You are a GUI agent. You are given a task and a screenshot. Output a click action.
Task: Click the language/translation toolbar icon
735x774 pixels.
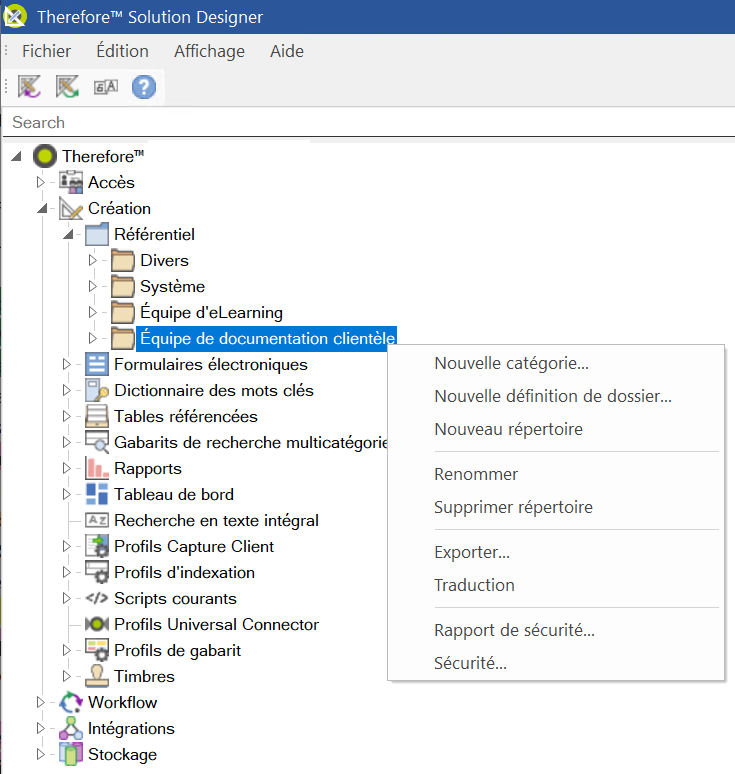pos(106,87)
